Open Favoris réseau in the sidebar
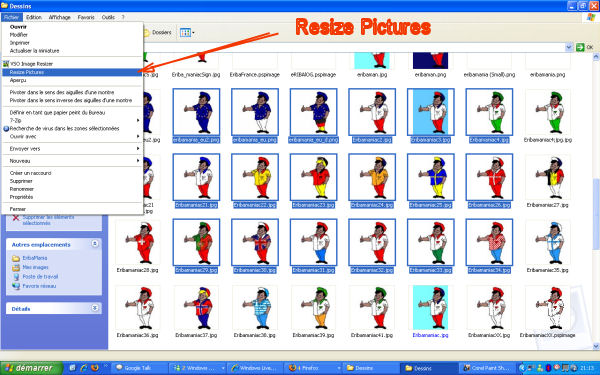 [x=39, y=286]
